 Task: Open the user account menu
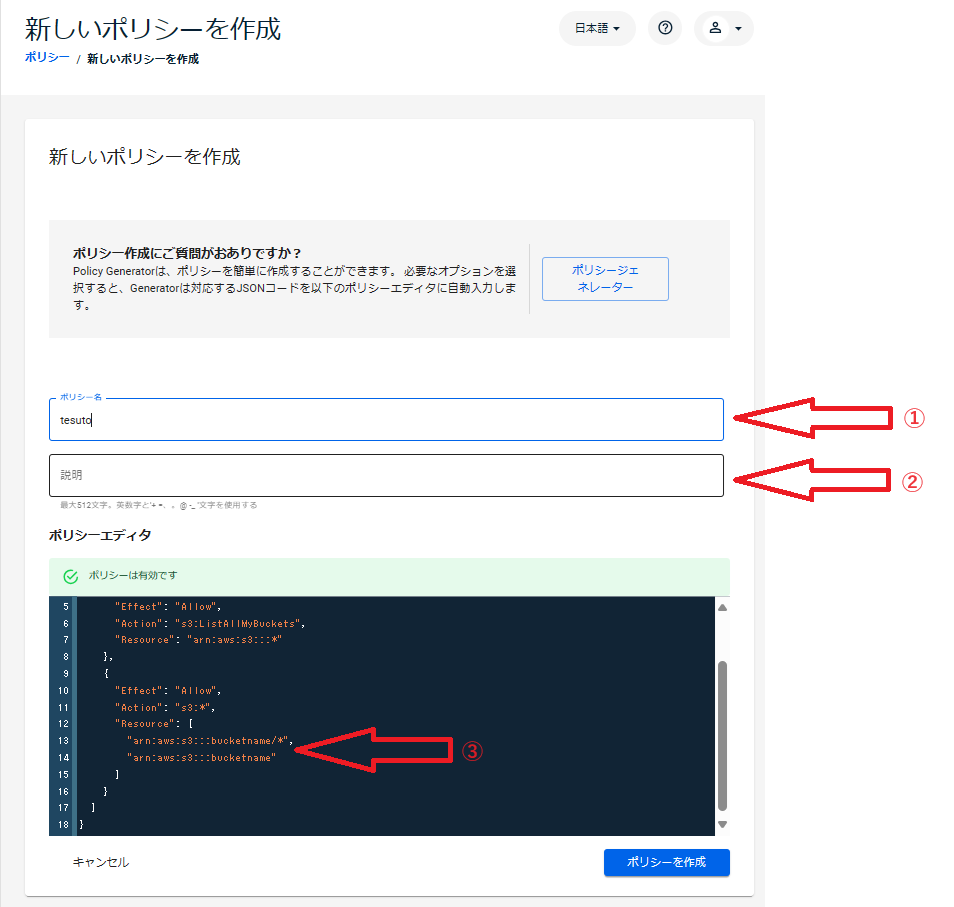point(723,28)
